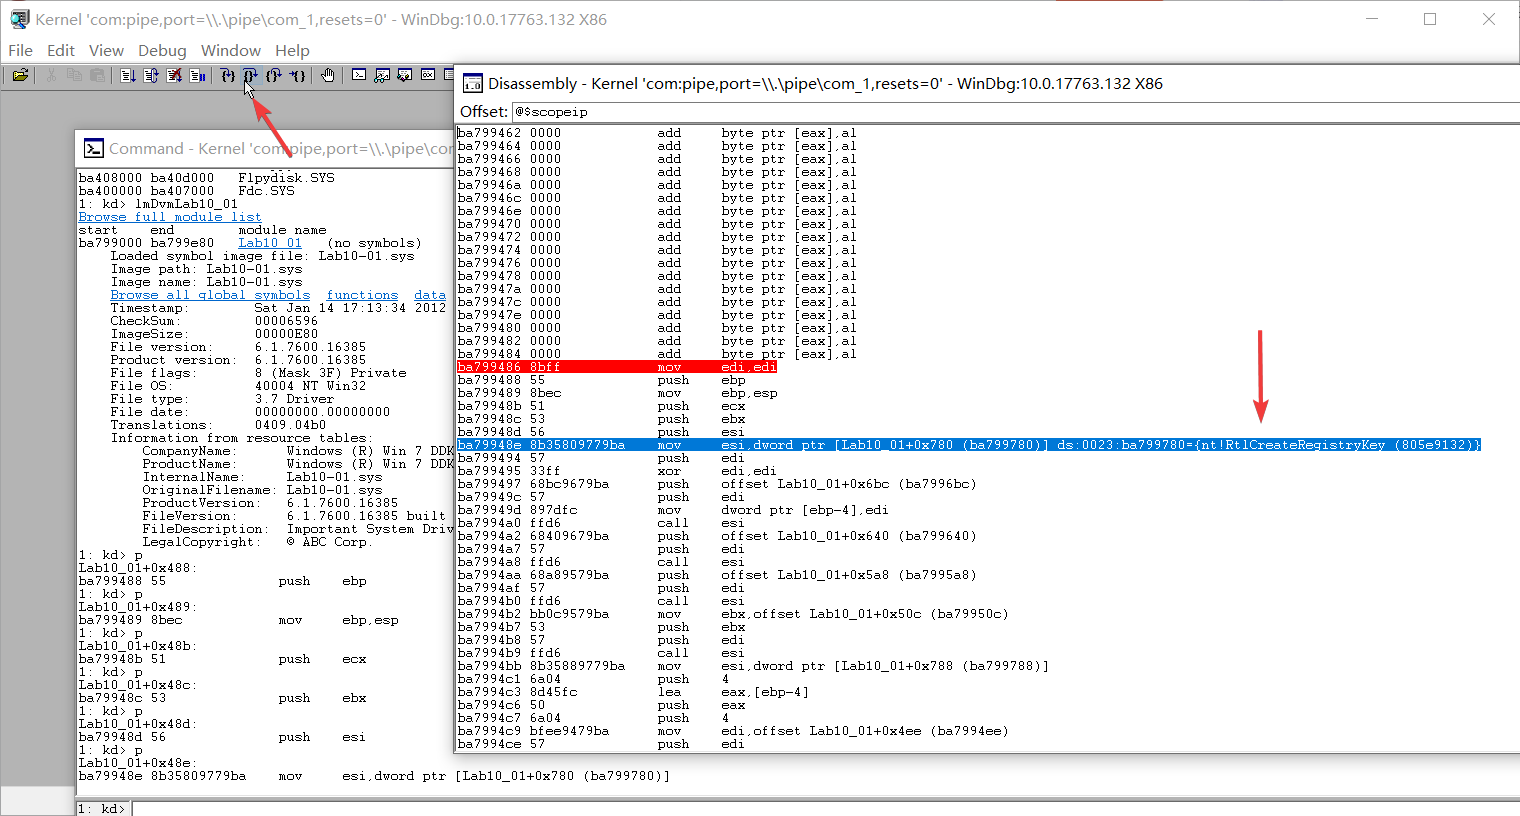Select the highlighted line ba79948e mov esi
The width and height of the screenshot is (1520, 816).
click(969, 445)
